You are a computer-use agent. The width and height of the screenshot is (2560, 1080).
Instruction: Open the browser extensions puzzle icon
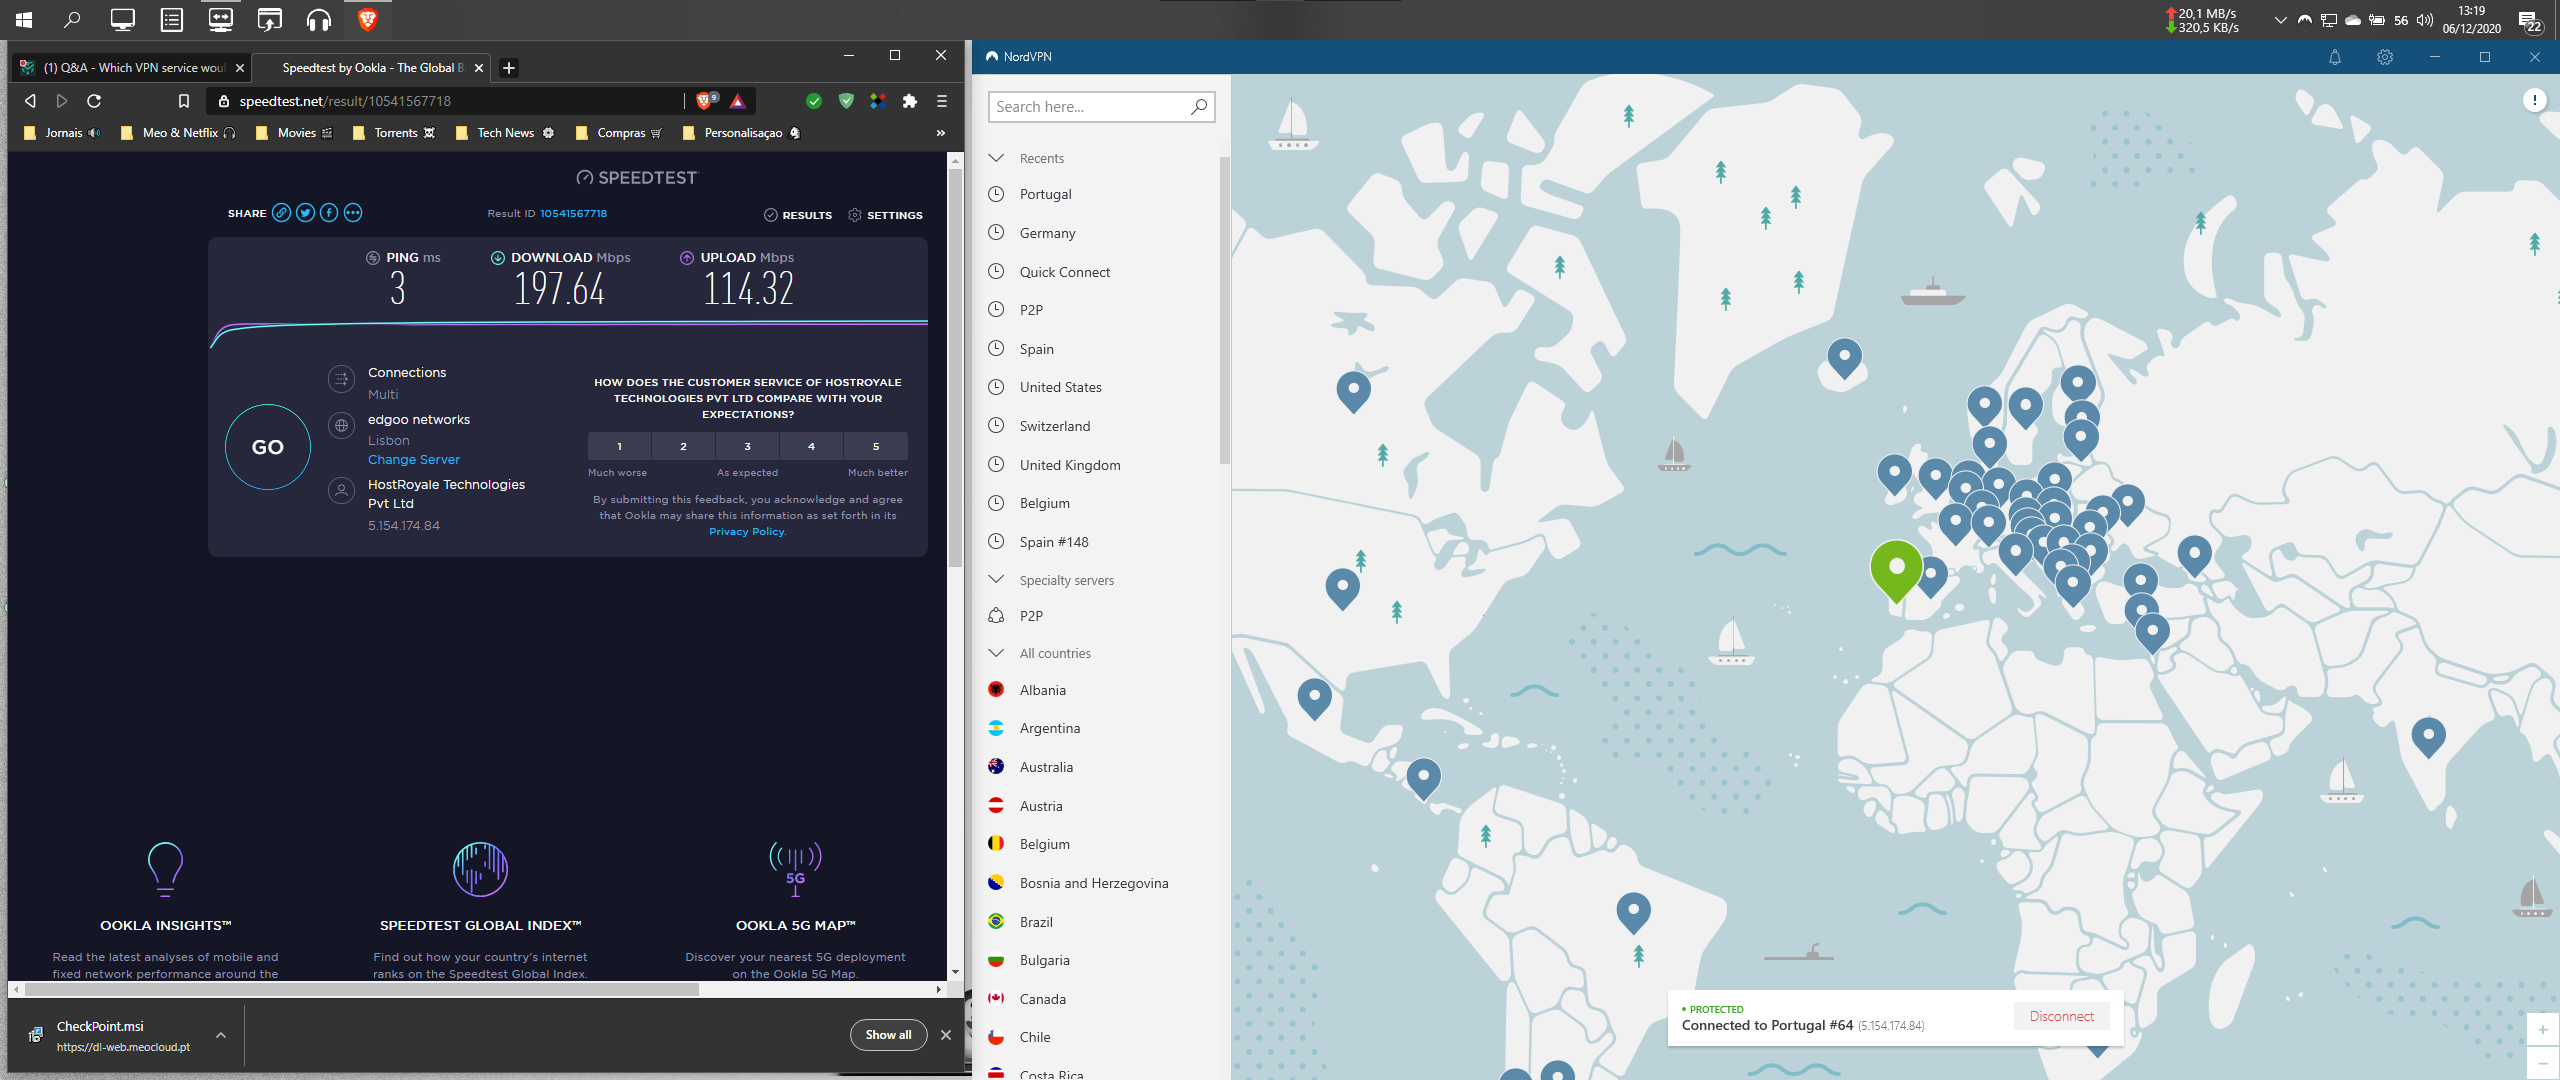pos(909,101)
